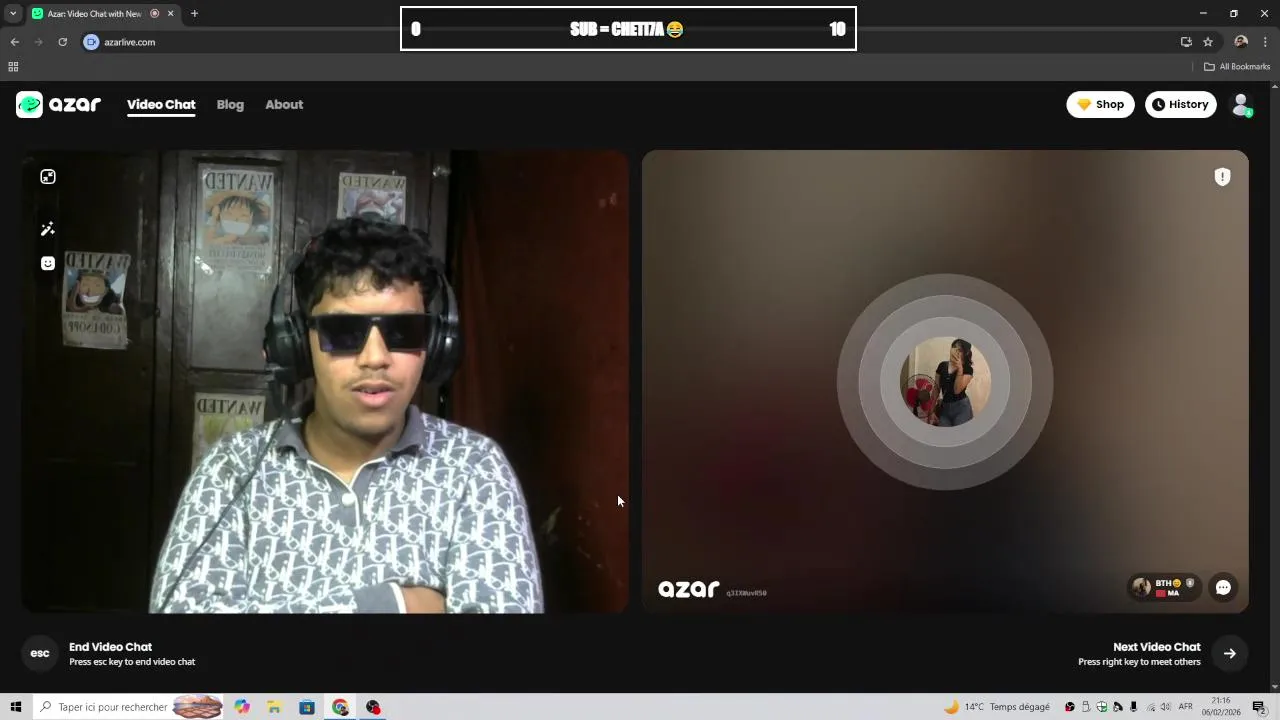Click the taskbar search box
1280x720 pixels.
pos(128,707)
